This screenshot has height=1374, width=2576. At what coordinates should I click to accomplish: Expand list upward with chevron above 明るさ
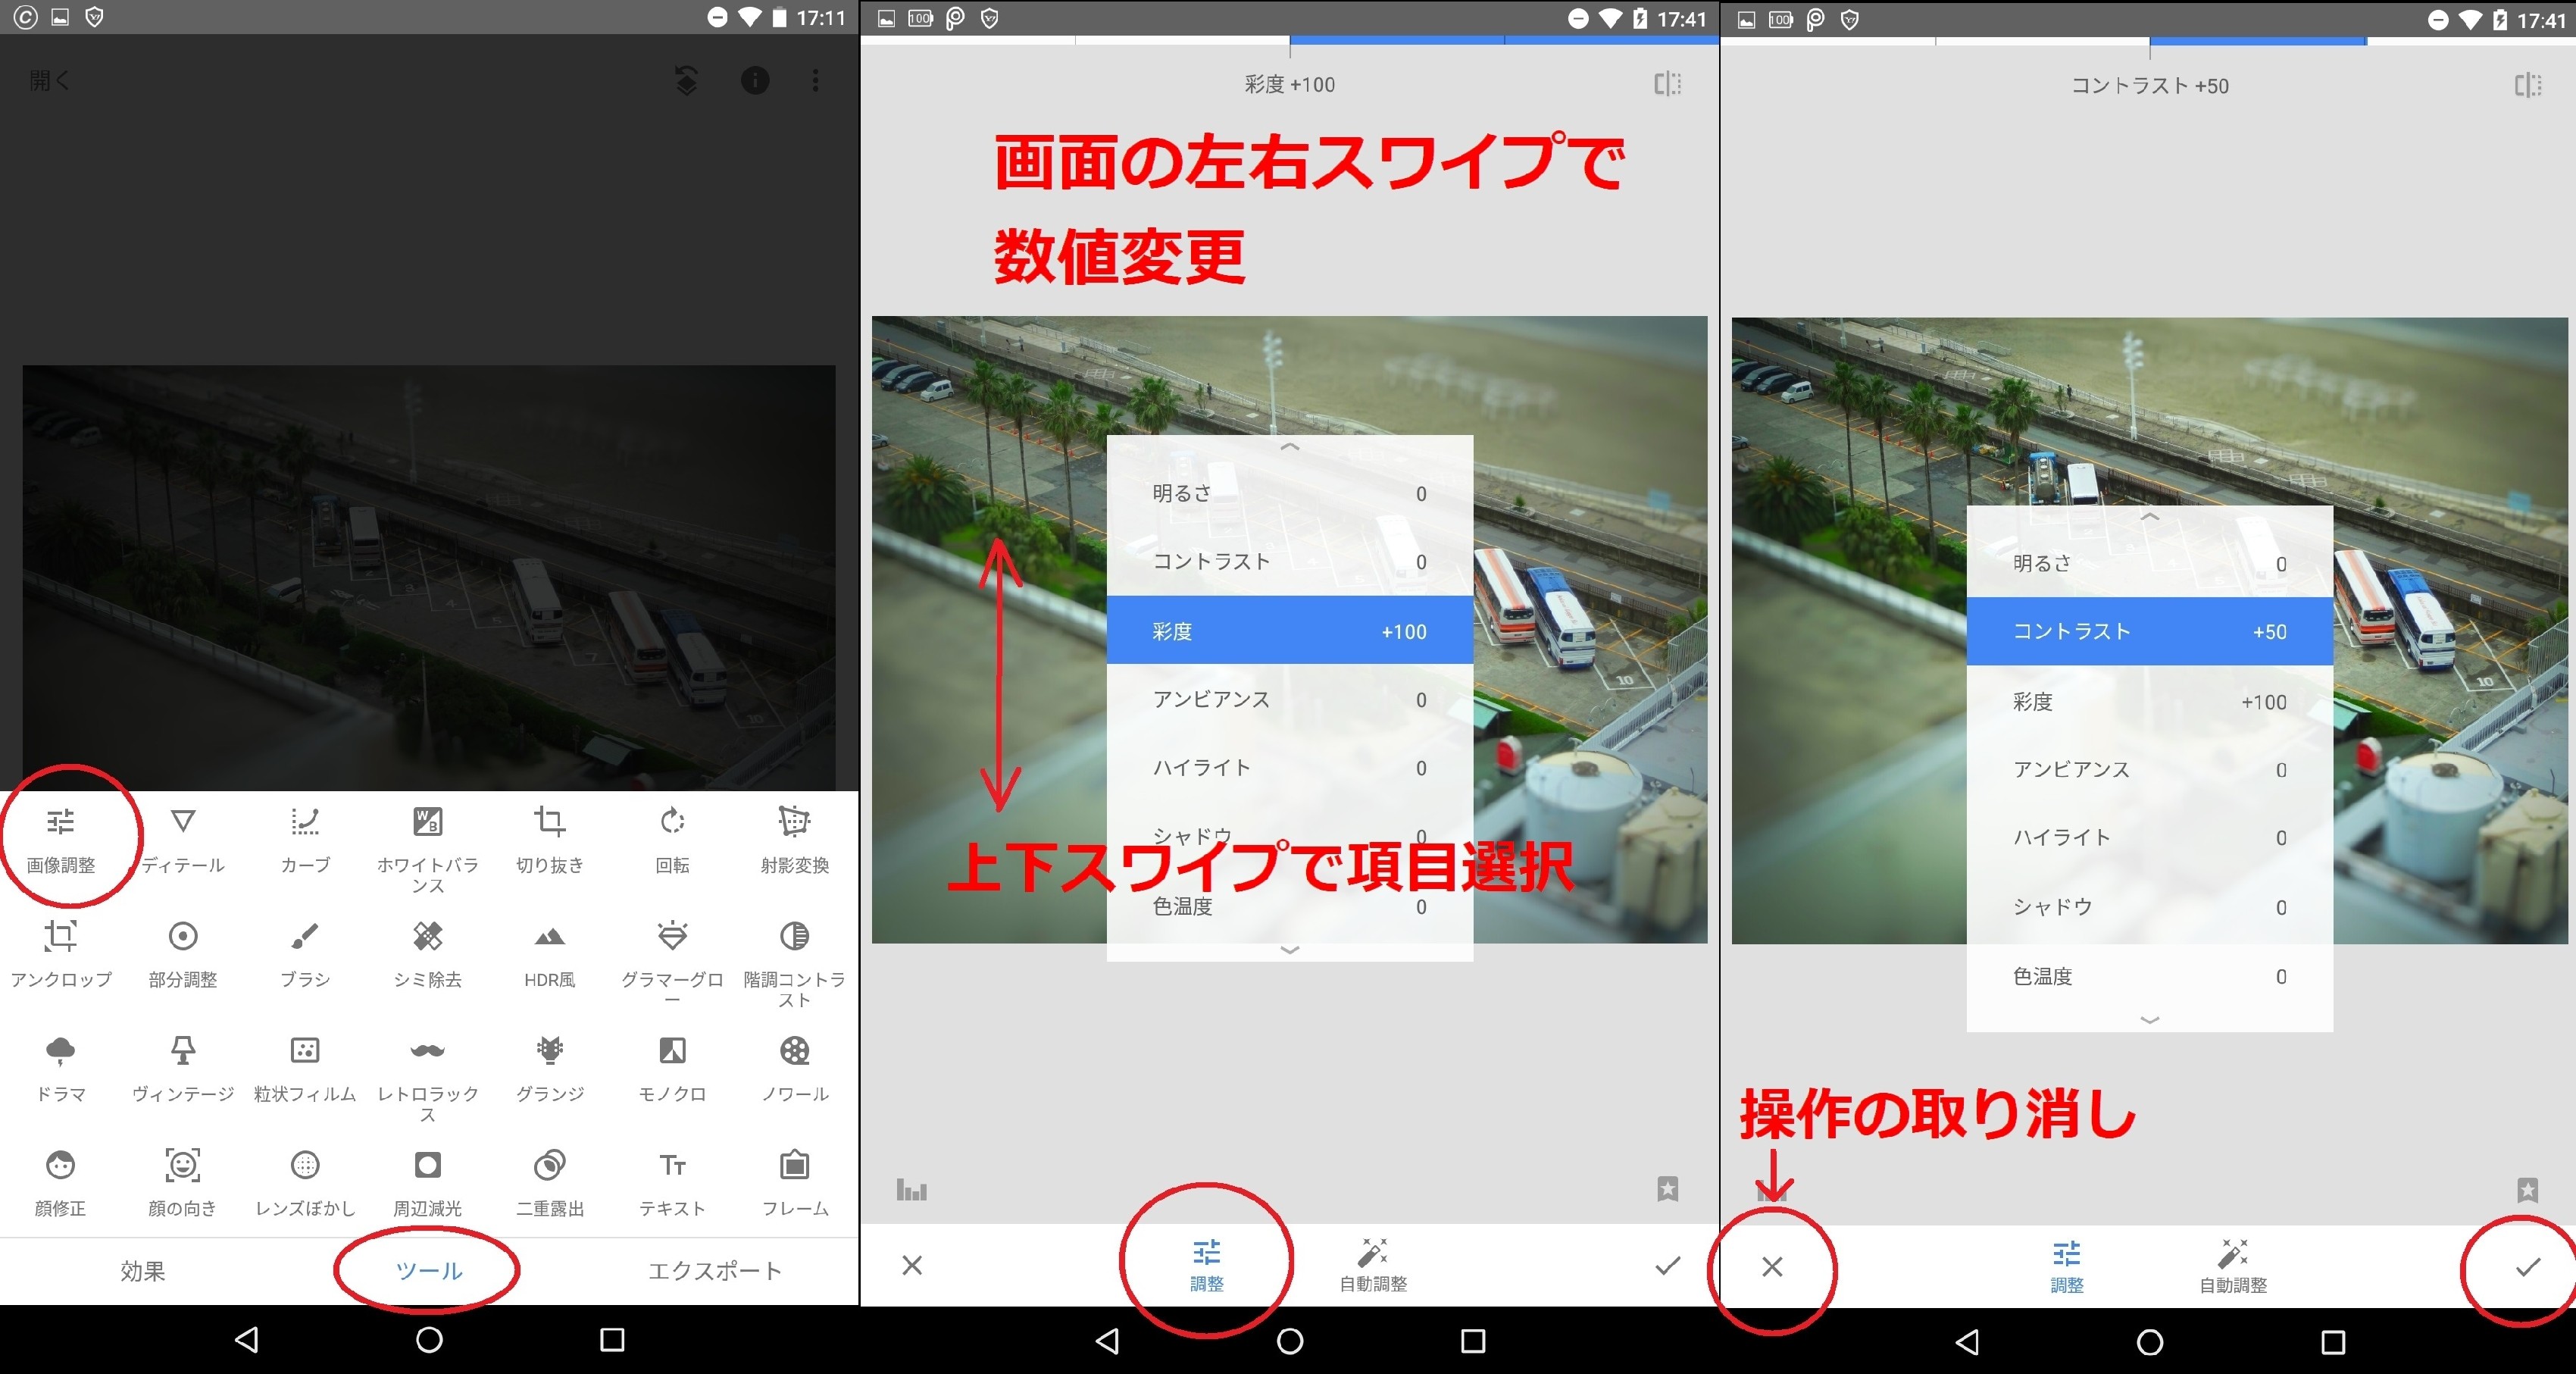[x=1289, y=447]
